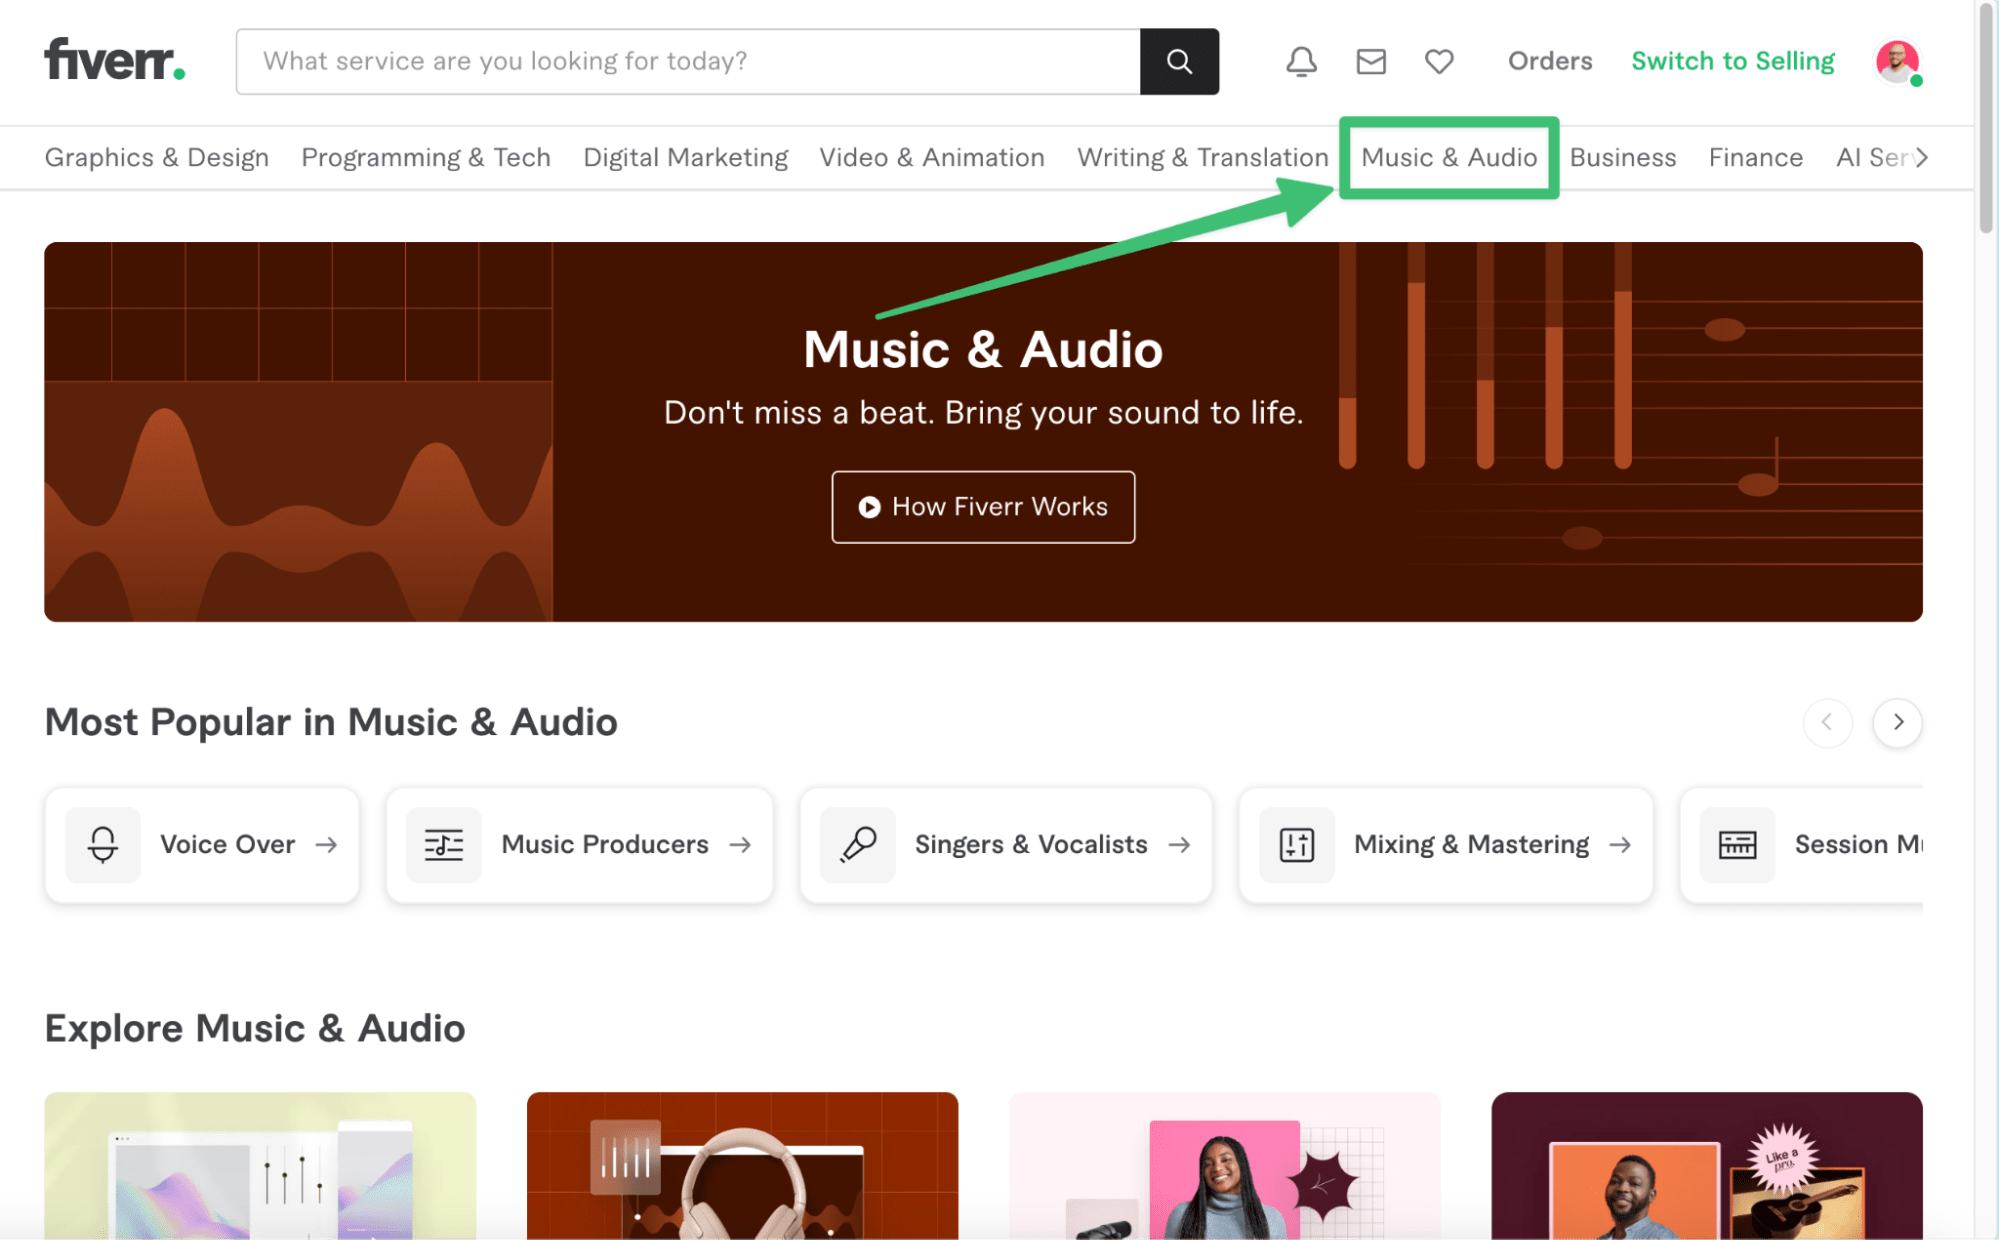Open the Voice Over card
The width and height of the screenshot is (1999, 1240).
[x=202, y=845]
